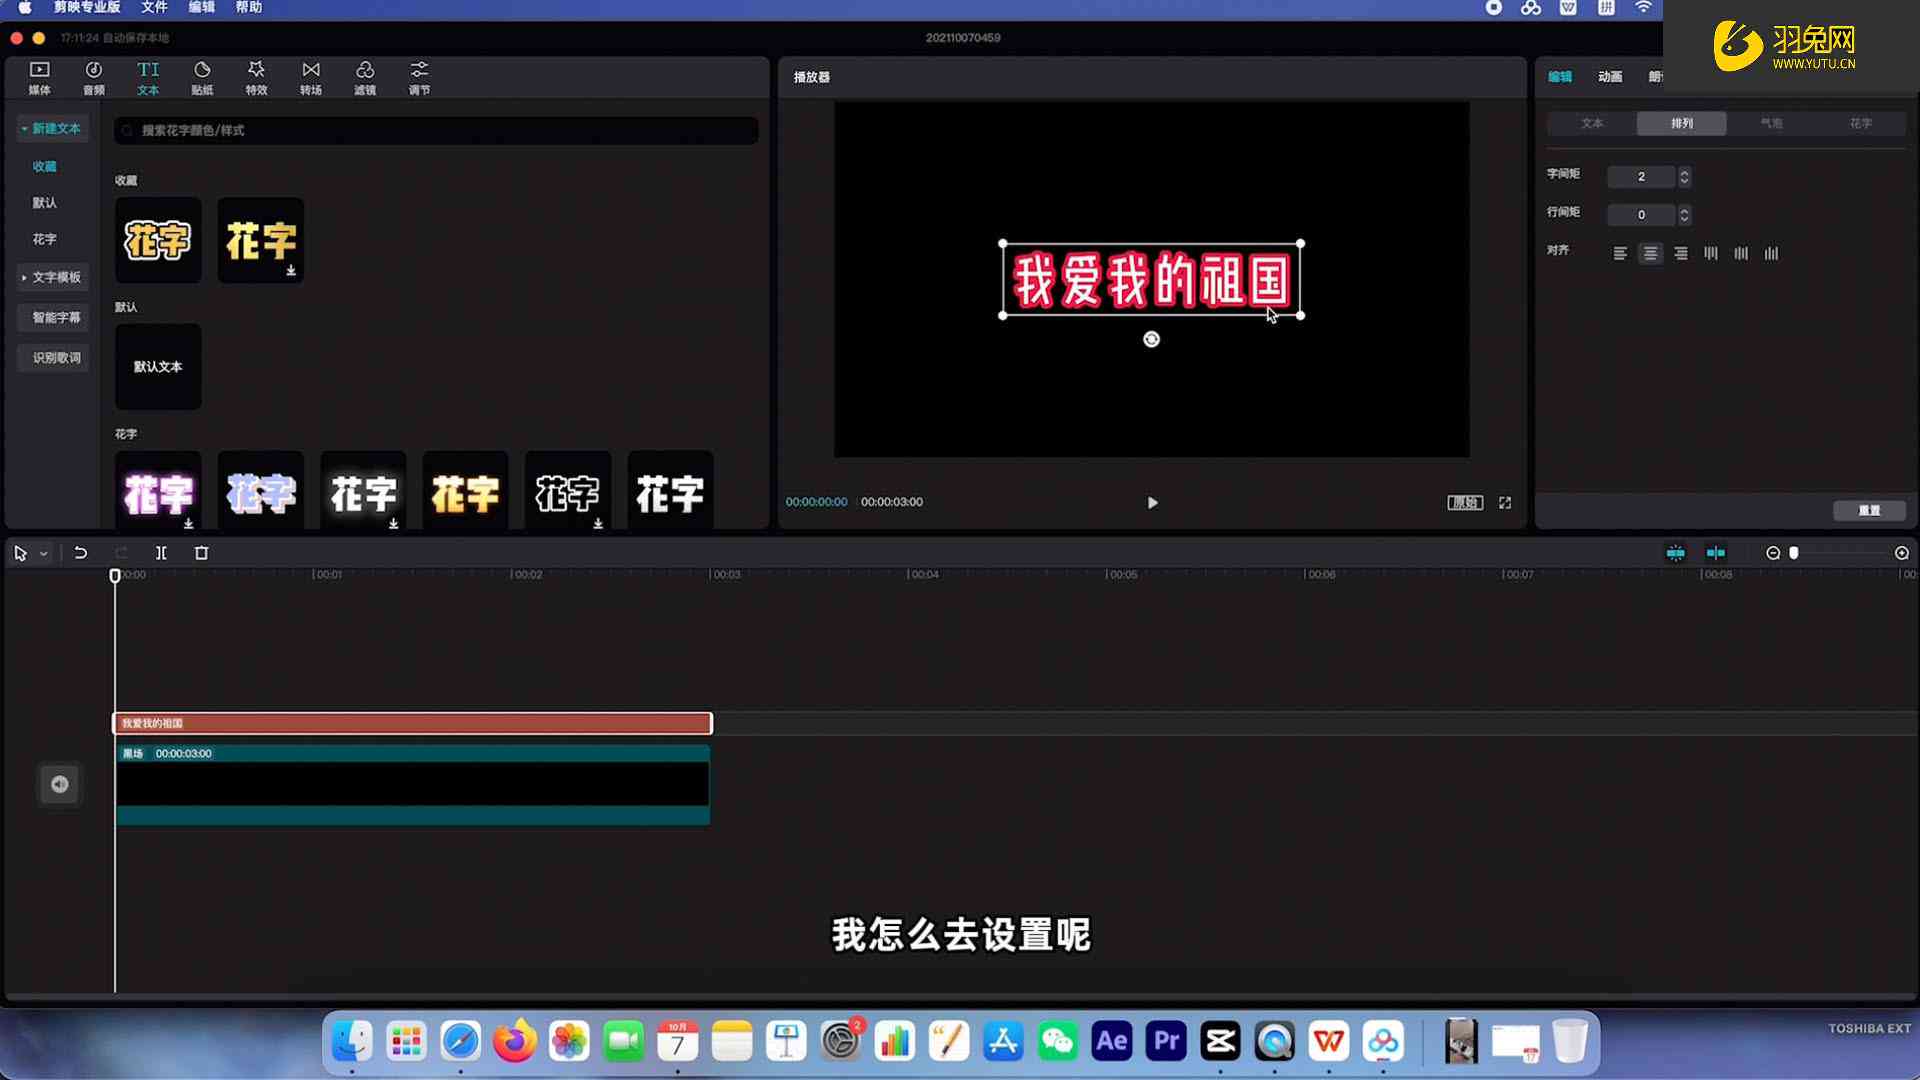Open the 文本 text panel
Image resolution: width=1920 pixels, height=1080 pixels.
pyautogui.click(x=148, y=78)
